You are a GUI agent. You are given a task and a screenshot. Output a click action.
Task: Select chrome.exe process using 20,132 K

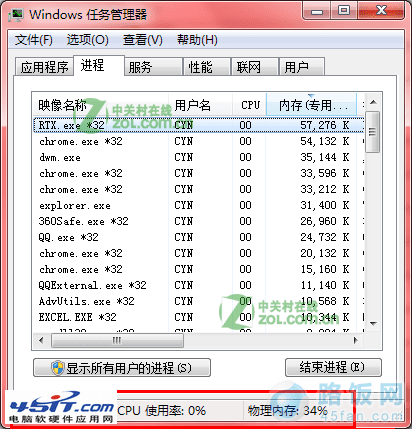[x=199, y=253]
